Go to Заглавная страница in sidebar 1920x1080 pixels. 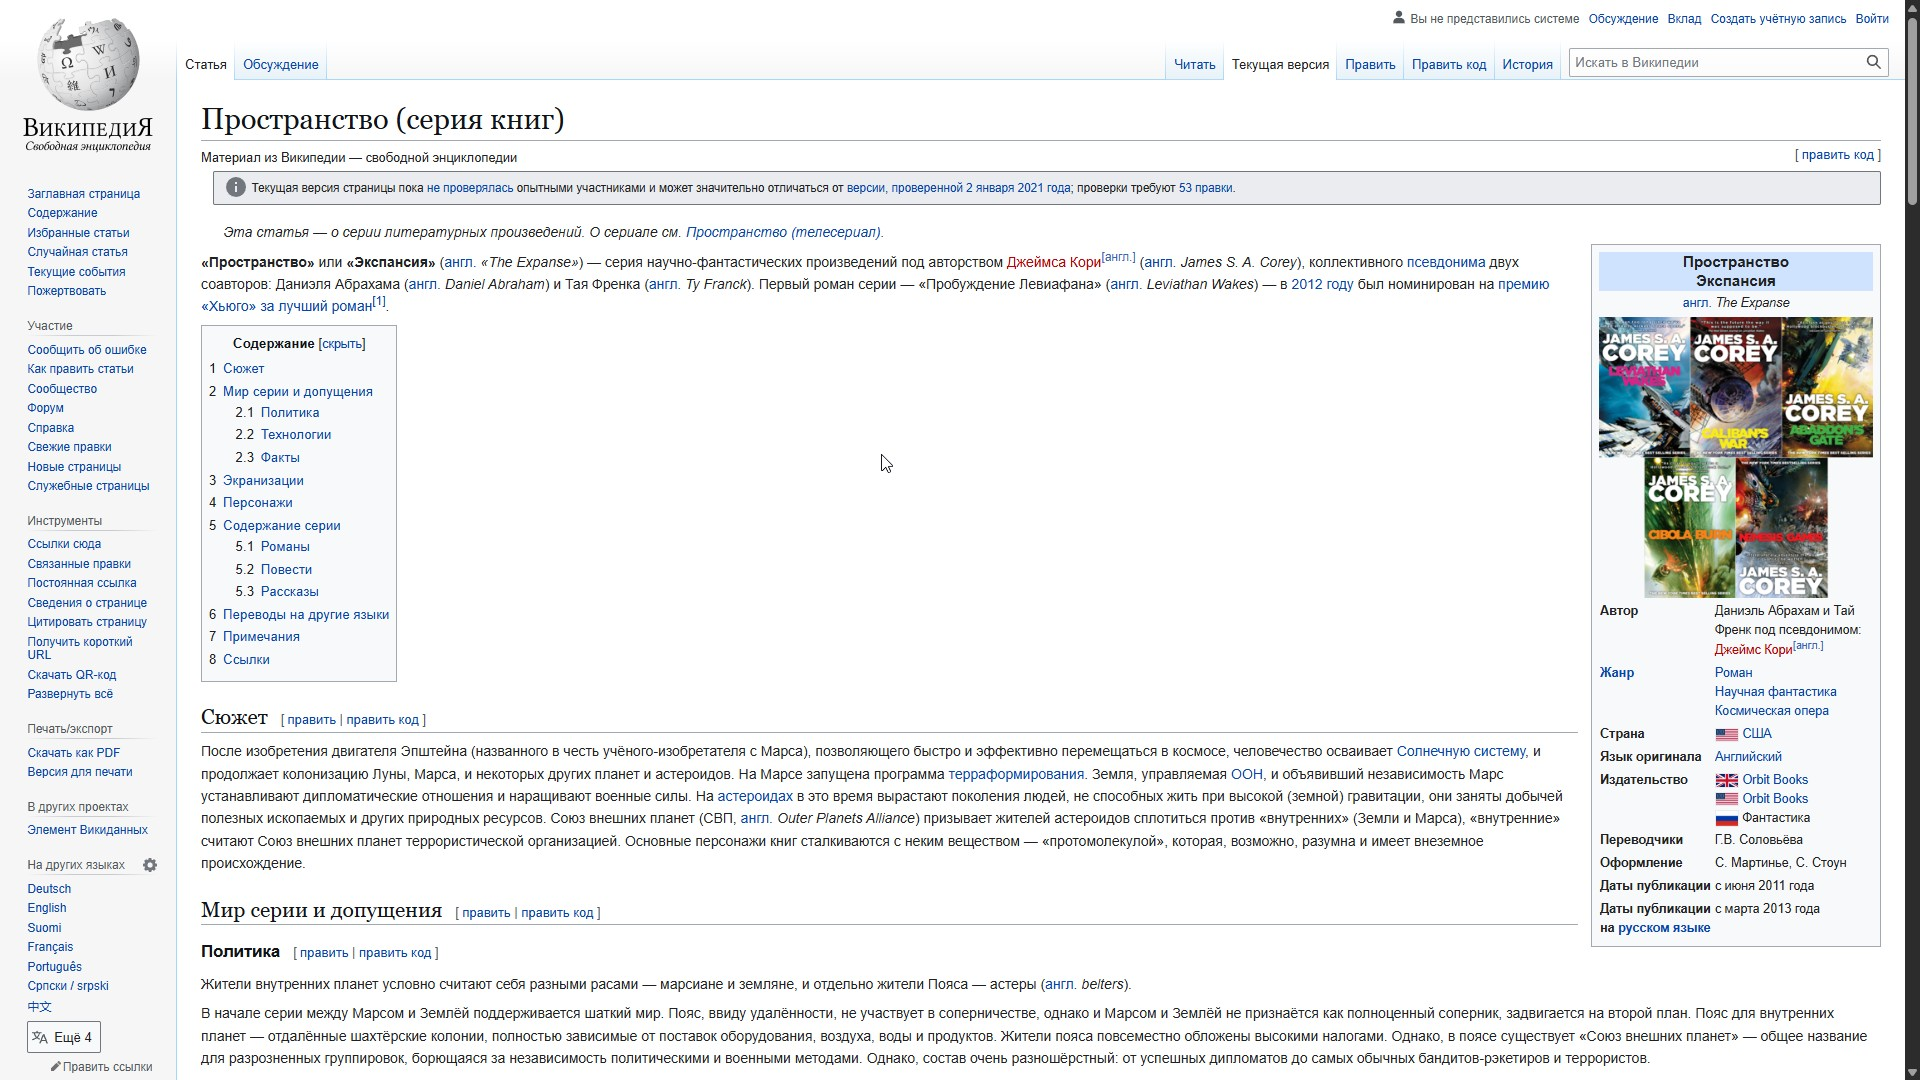point(84,194)
